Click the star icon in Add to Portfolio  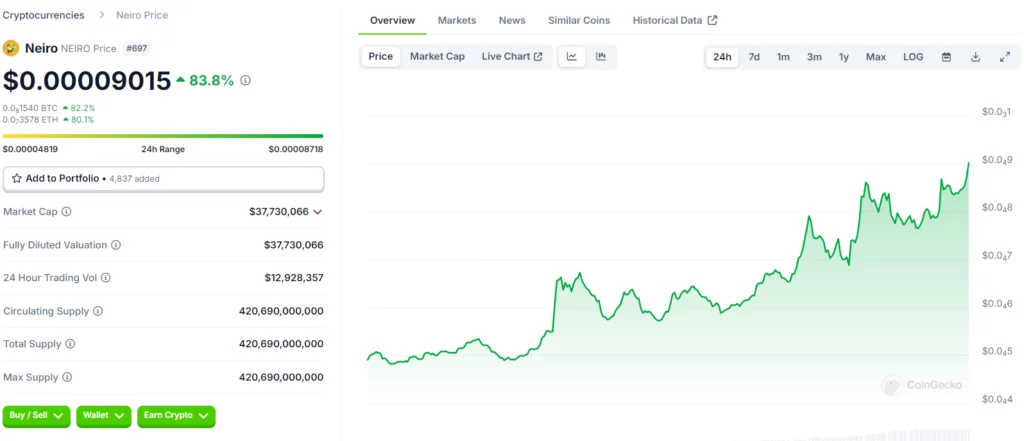coord(17,178)
